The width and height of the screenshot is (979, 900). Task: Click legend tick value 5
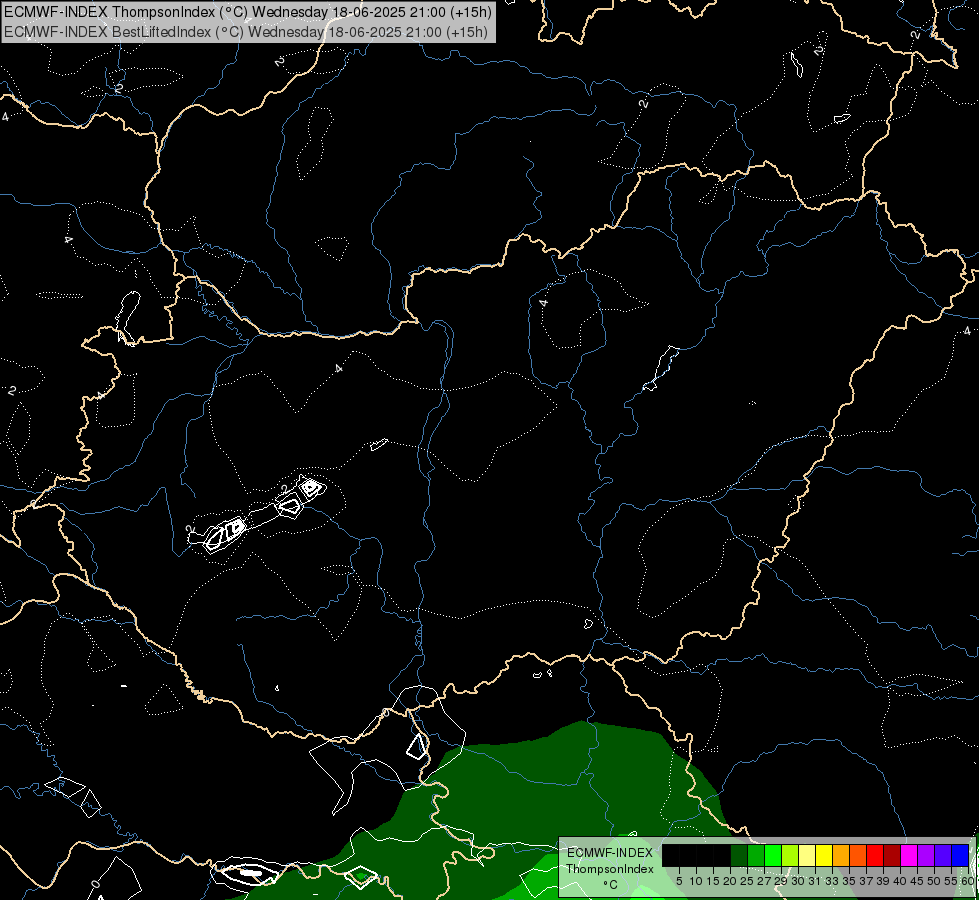679,881
